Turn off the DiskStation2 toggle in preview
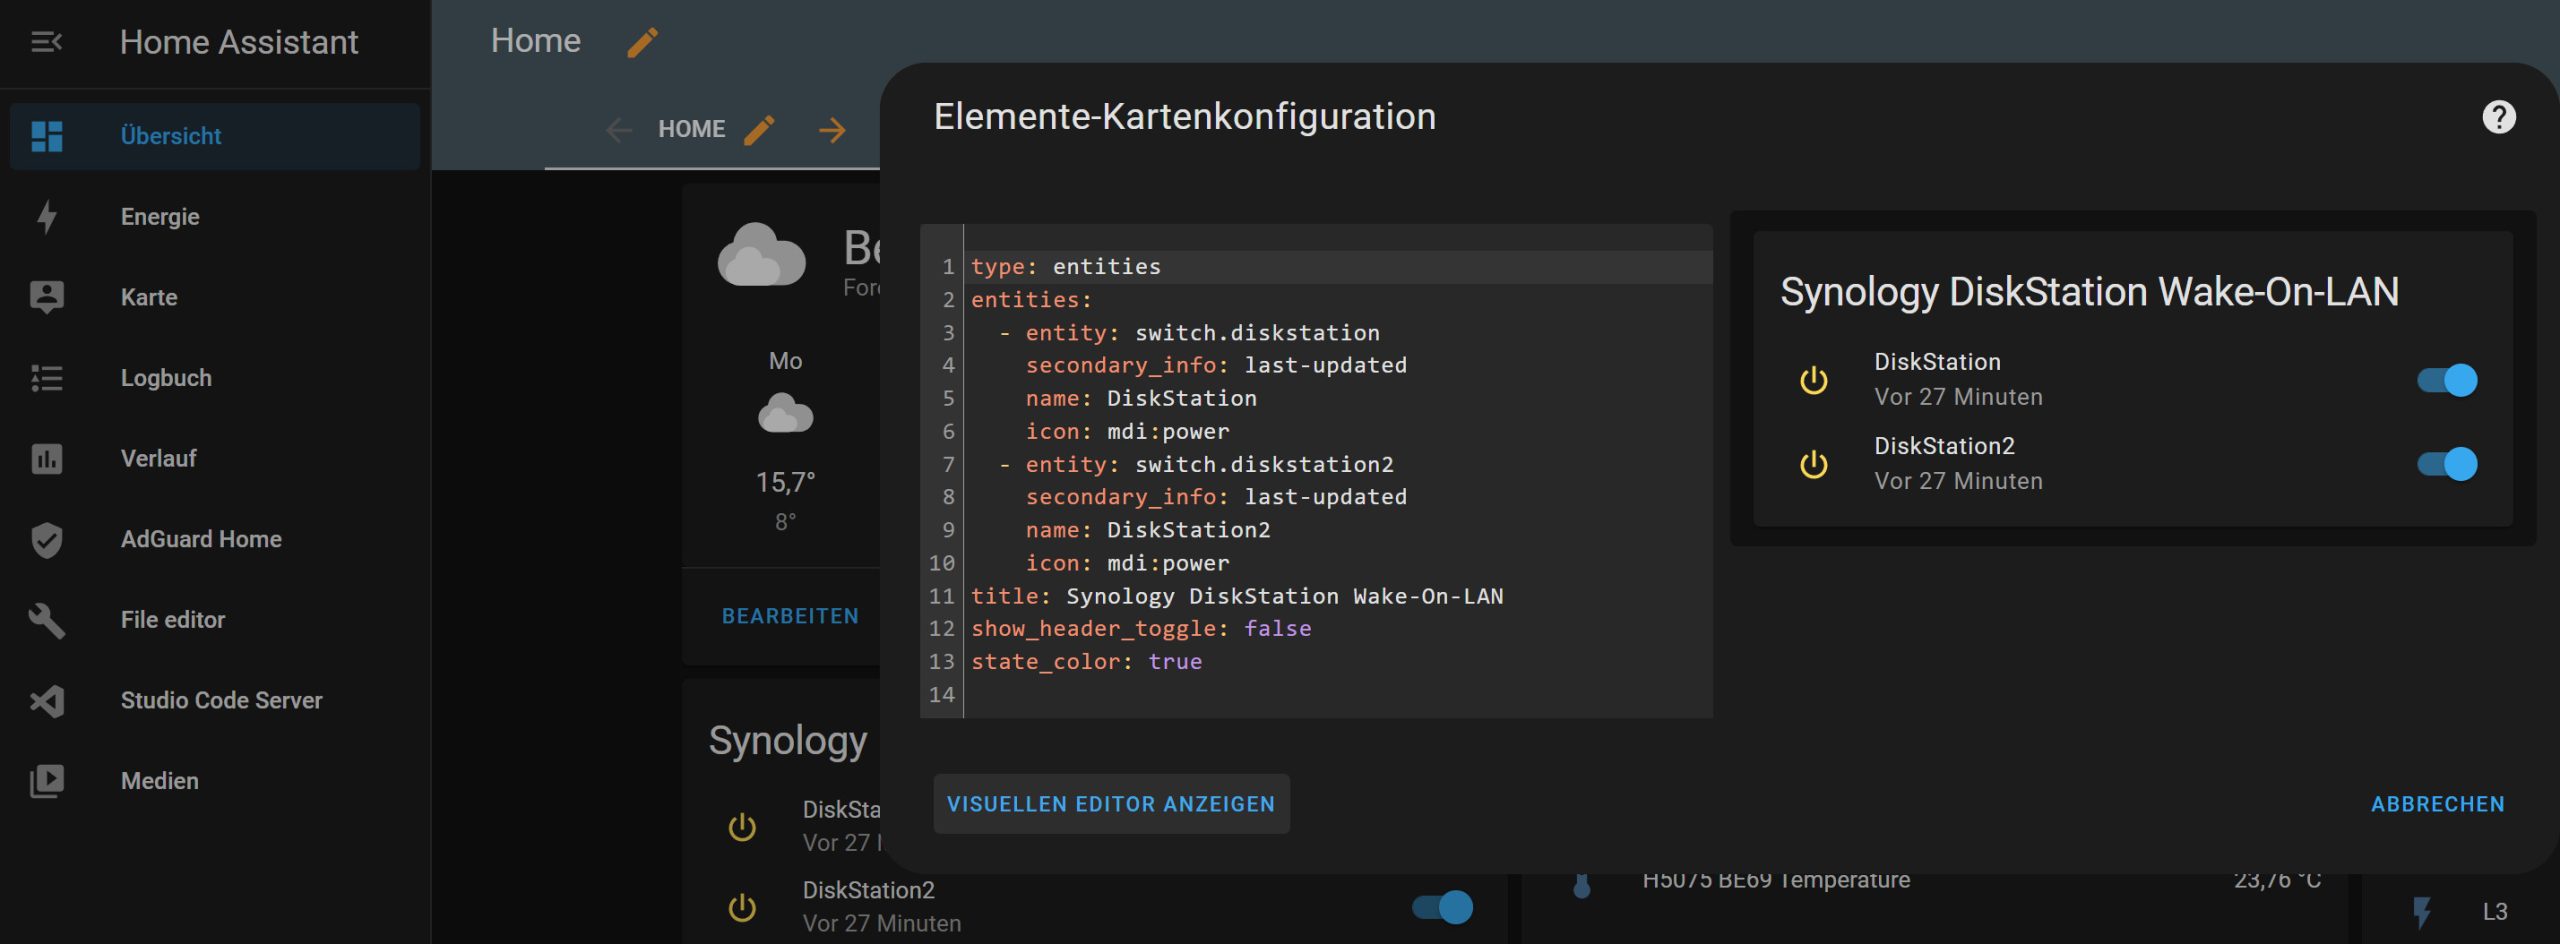 pos(2447,464)
